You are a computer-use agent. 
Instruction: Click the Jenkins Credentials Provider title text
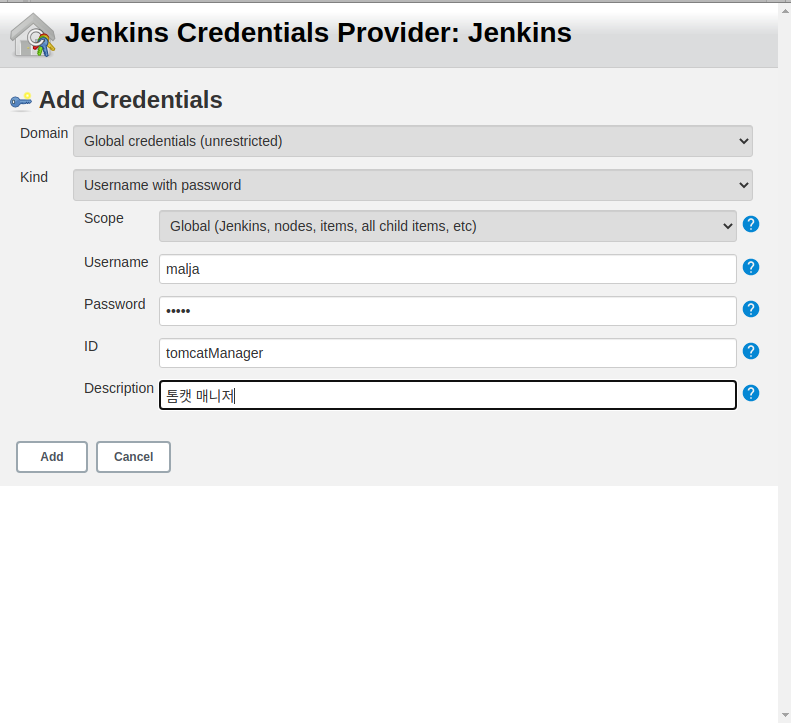click(x=318, y=33)
